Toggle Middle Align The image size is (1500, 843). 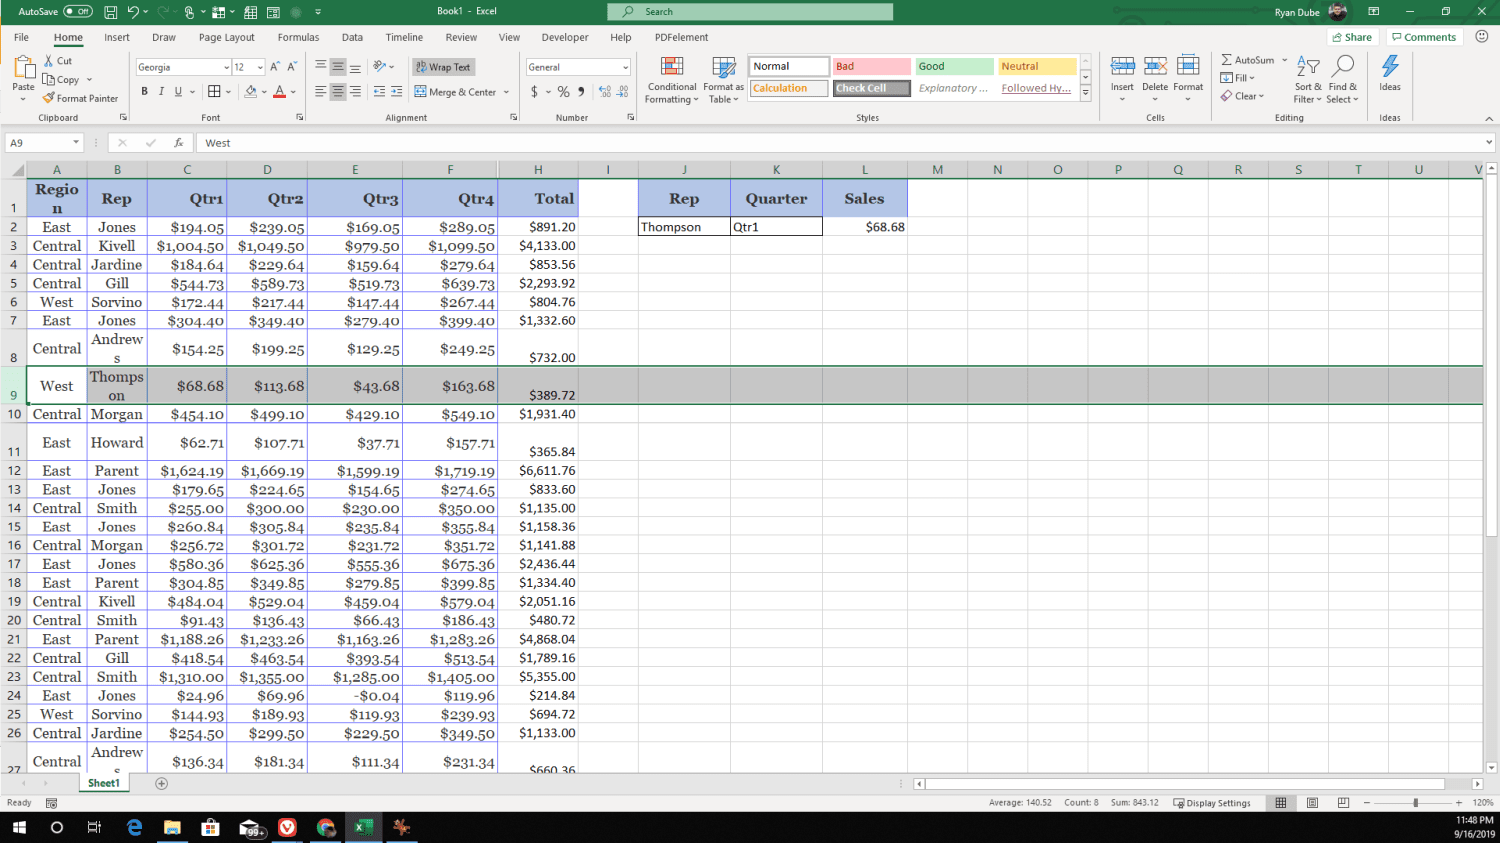338,67
